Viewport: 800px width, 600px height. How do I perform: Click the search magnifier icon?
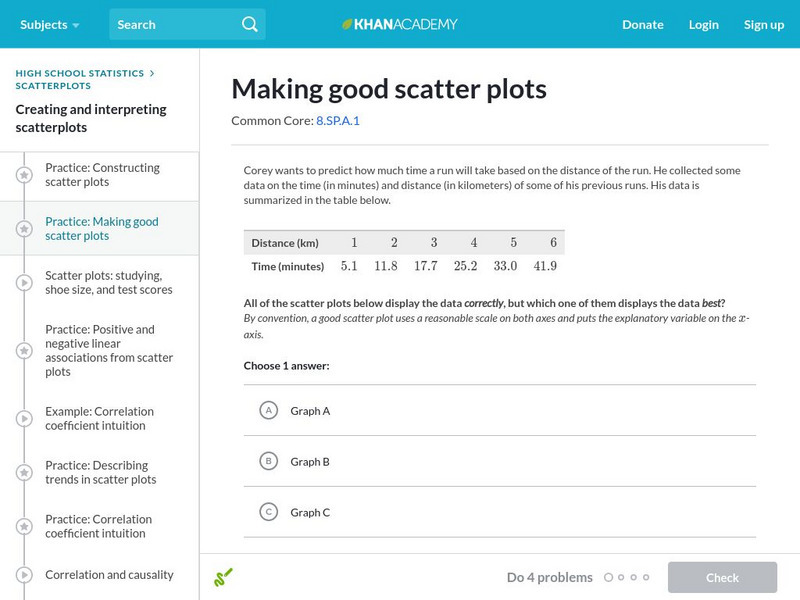pos(250,24)
